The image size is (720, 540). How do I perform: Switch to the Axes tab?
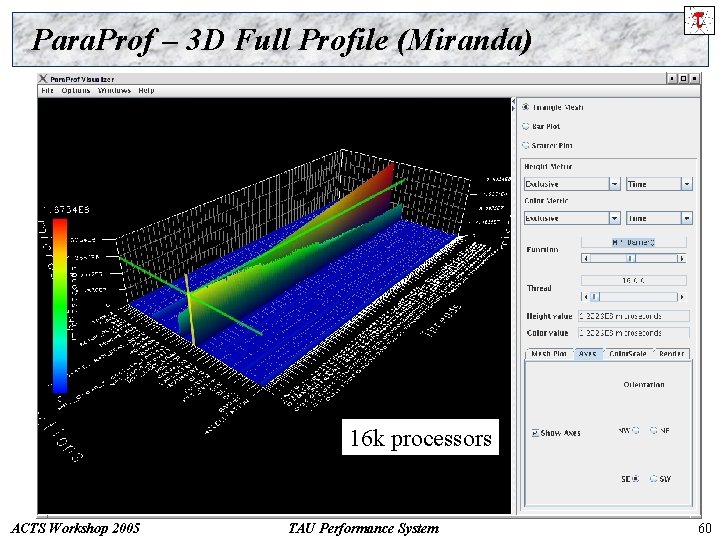pos(588,354)
